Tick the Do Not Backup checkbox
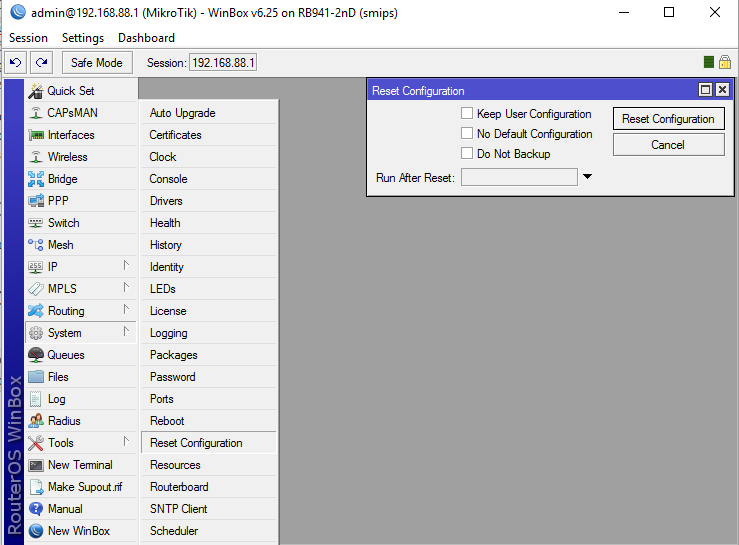The height and width of the screenshot is (545, 739). (x=467, y=153)
